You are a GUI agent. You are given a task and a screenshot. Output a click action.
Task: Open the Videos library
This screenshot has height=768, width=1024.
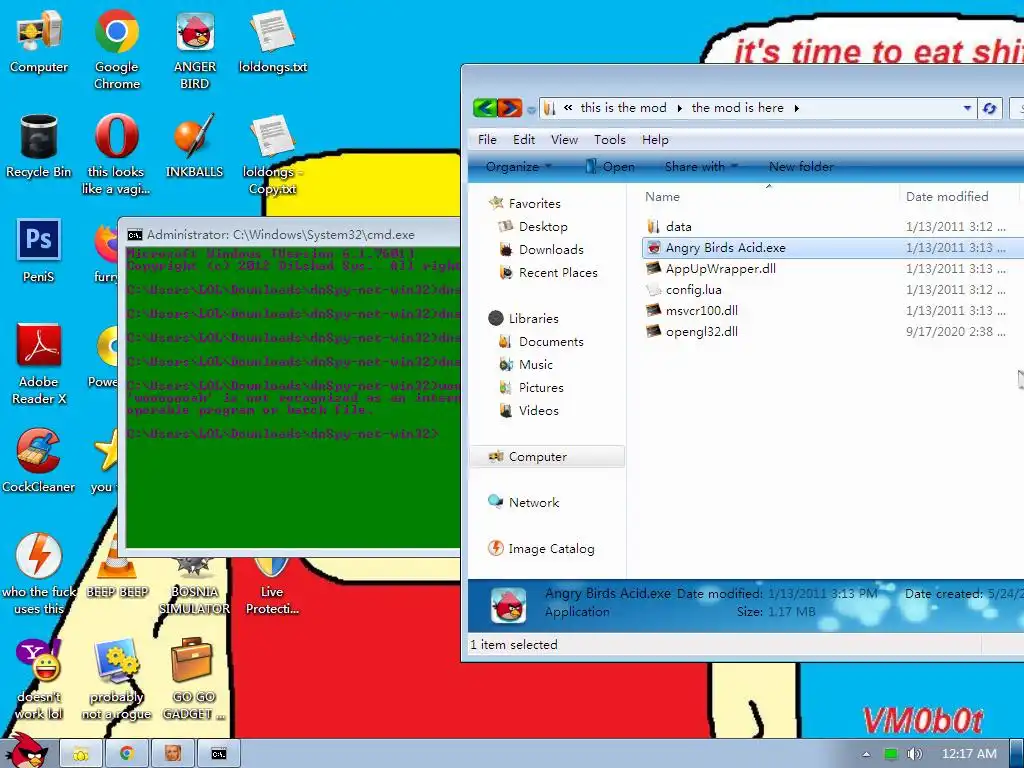coord(529,410)
